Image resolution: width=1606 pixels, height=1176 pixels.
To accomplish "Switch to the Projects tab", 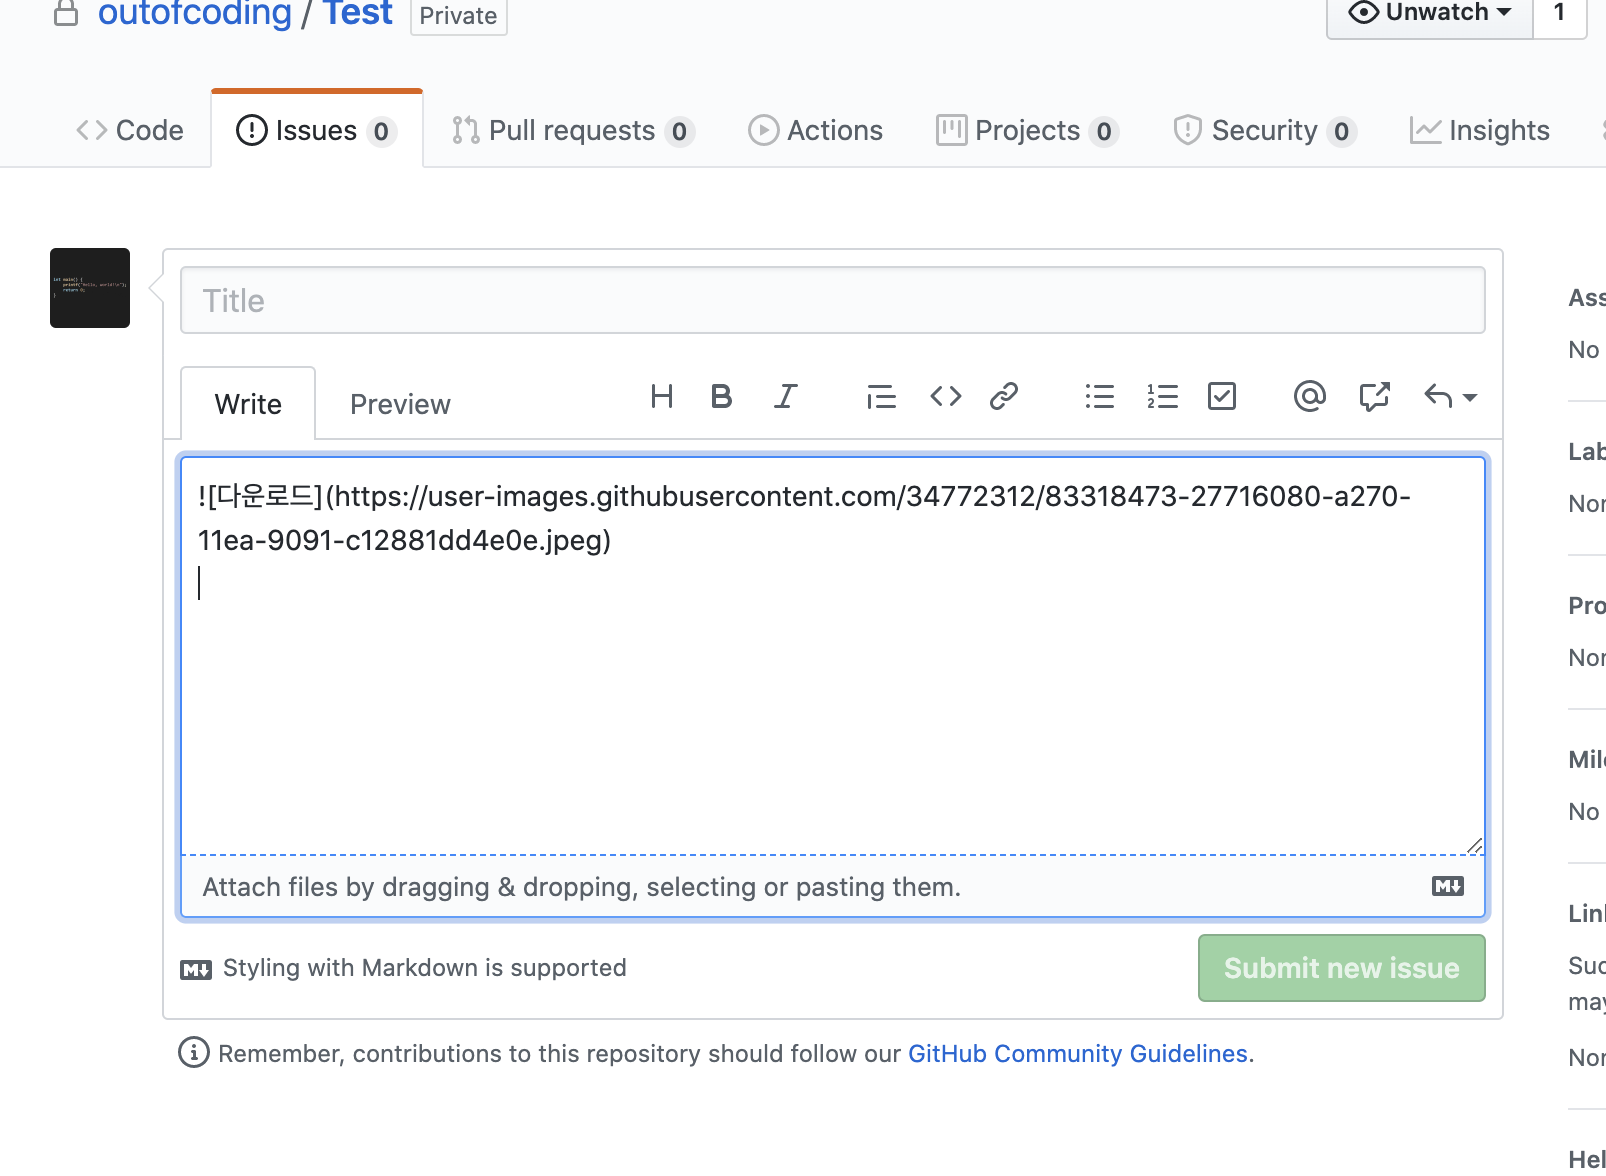I will pyautogui.click(x=1027, y=131).
